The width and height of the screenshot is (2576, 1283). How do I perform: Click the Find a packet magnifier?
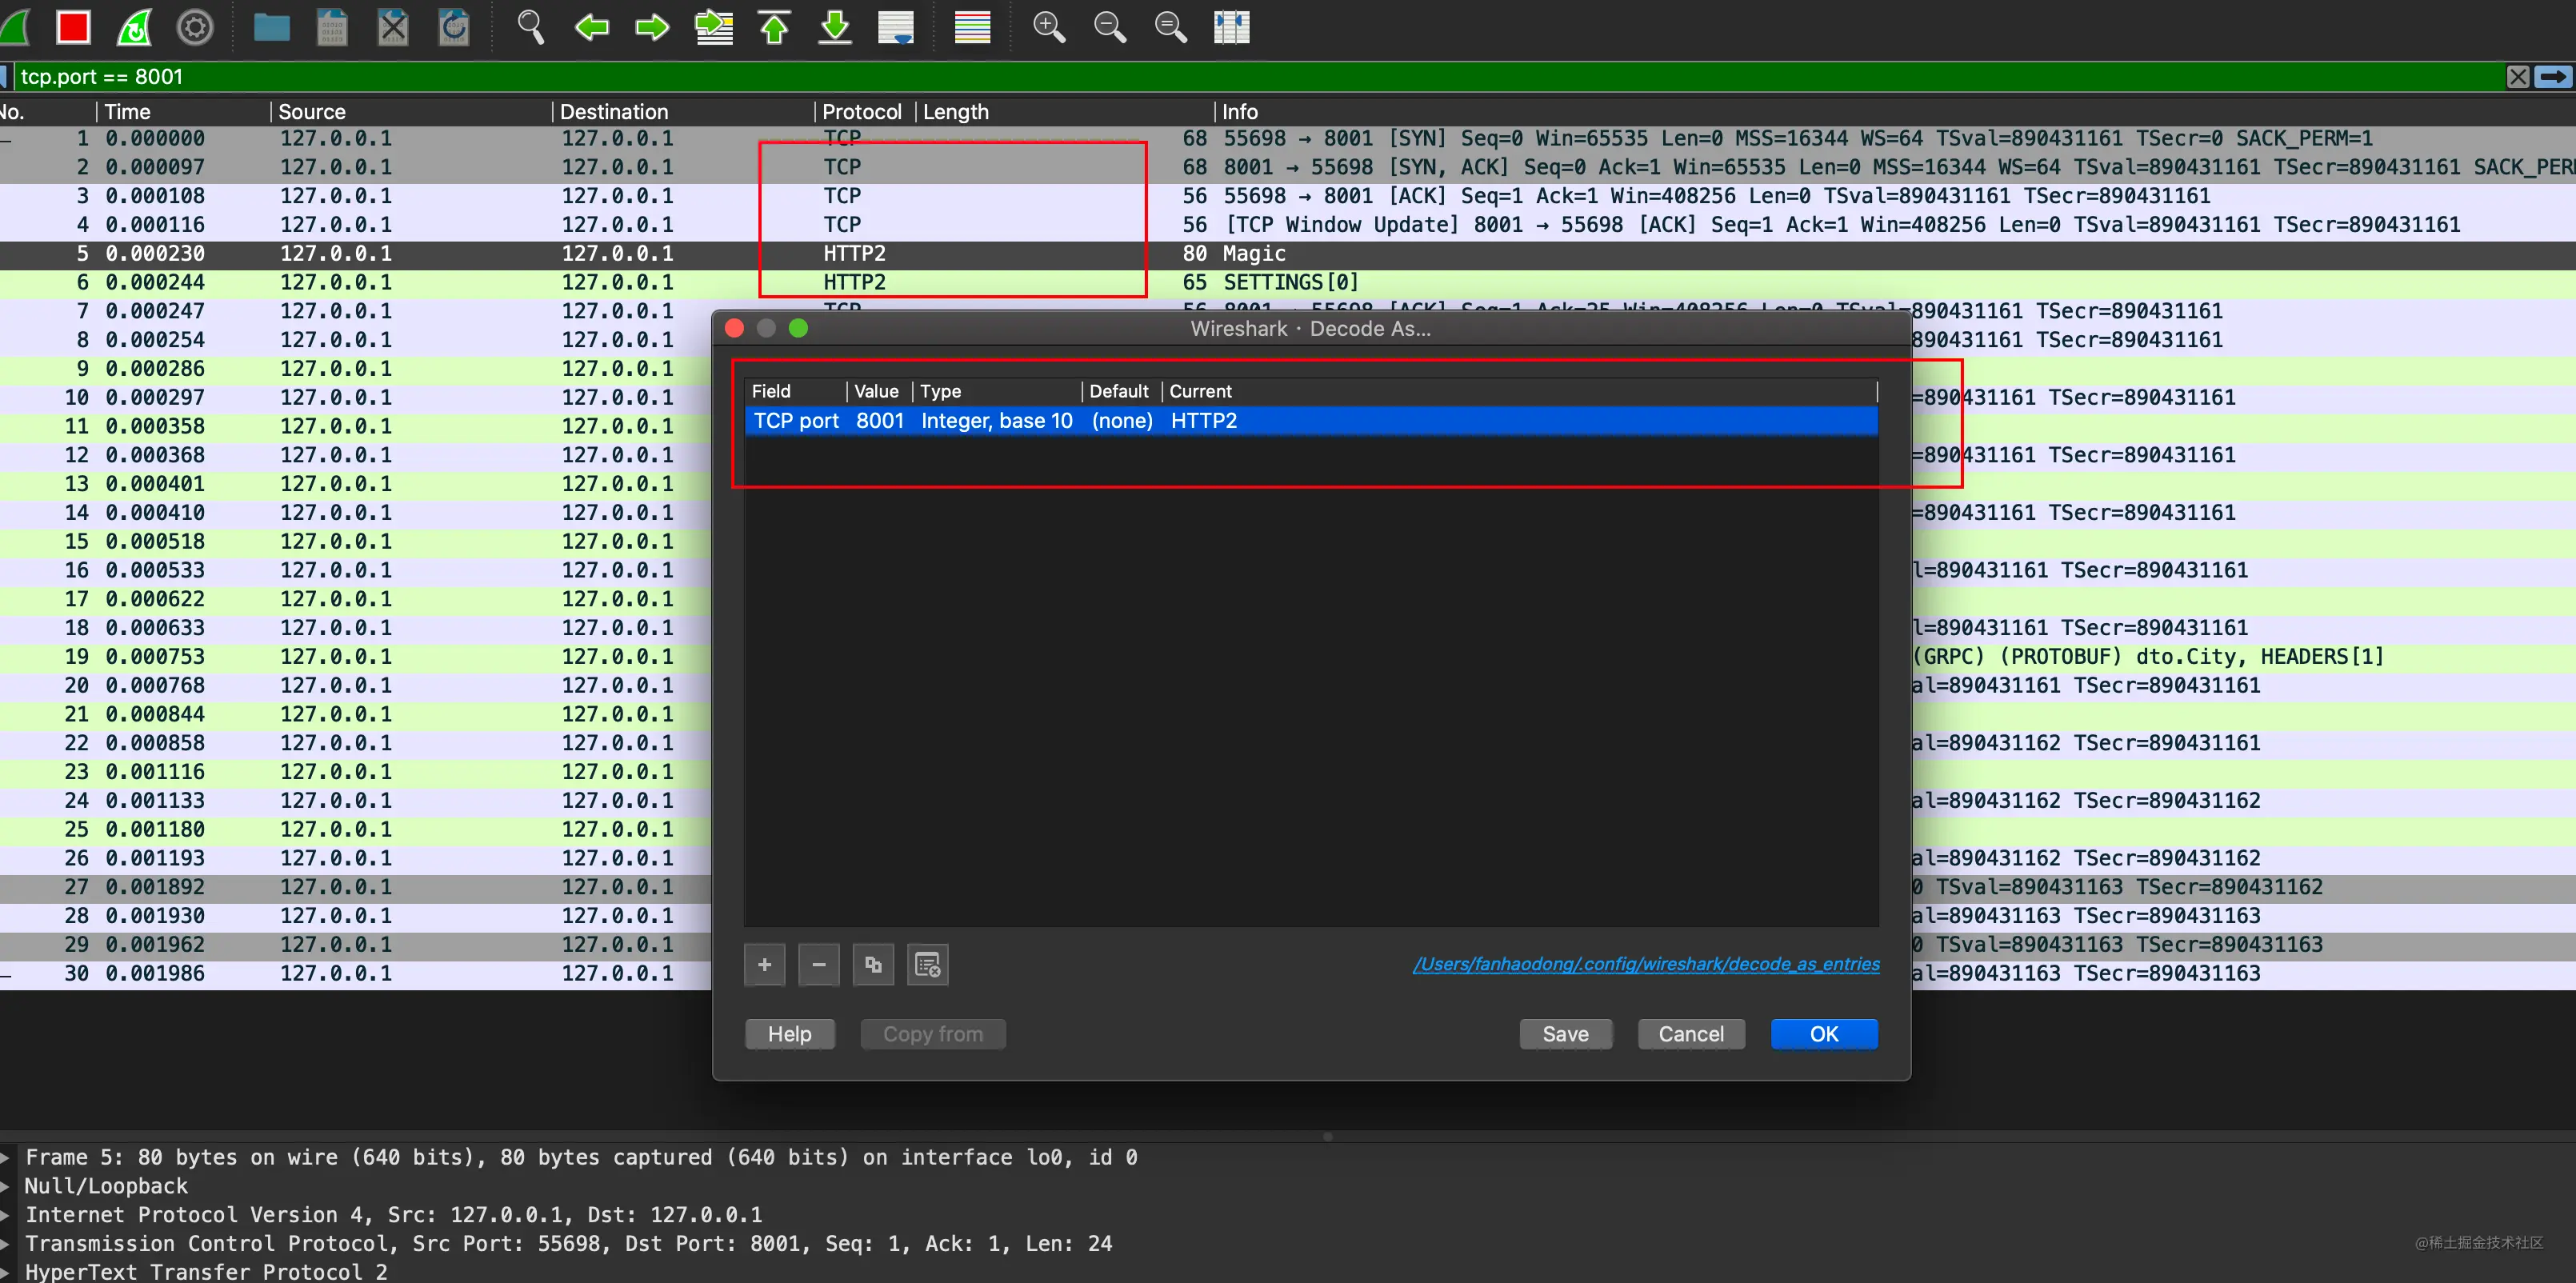click(530, 27)
